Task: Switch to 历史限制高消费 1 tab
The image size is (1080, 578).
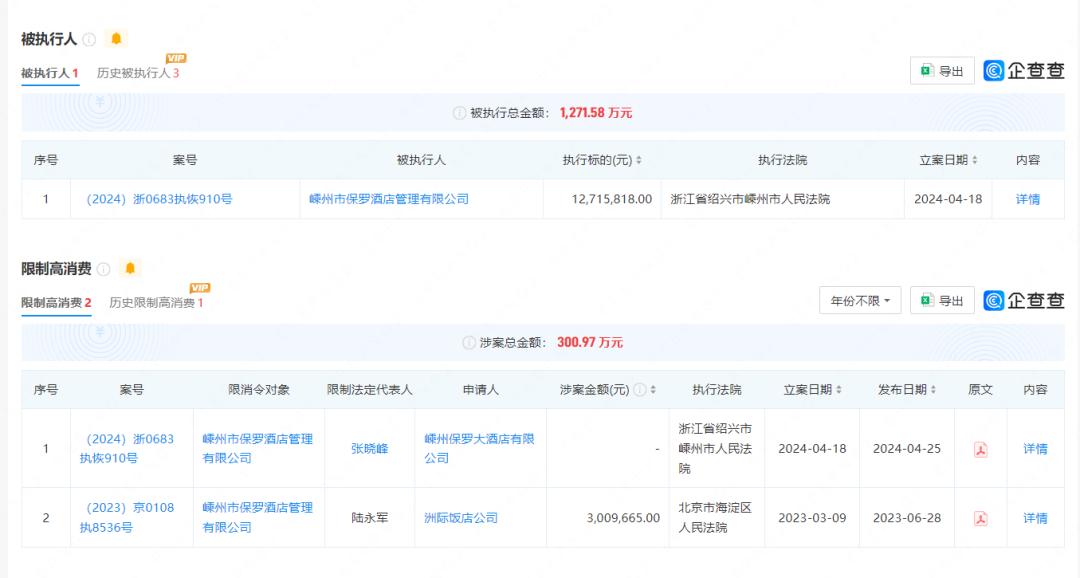Action: [156, 302]
